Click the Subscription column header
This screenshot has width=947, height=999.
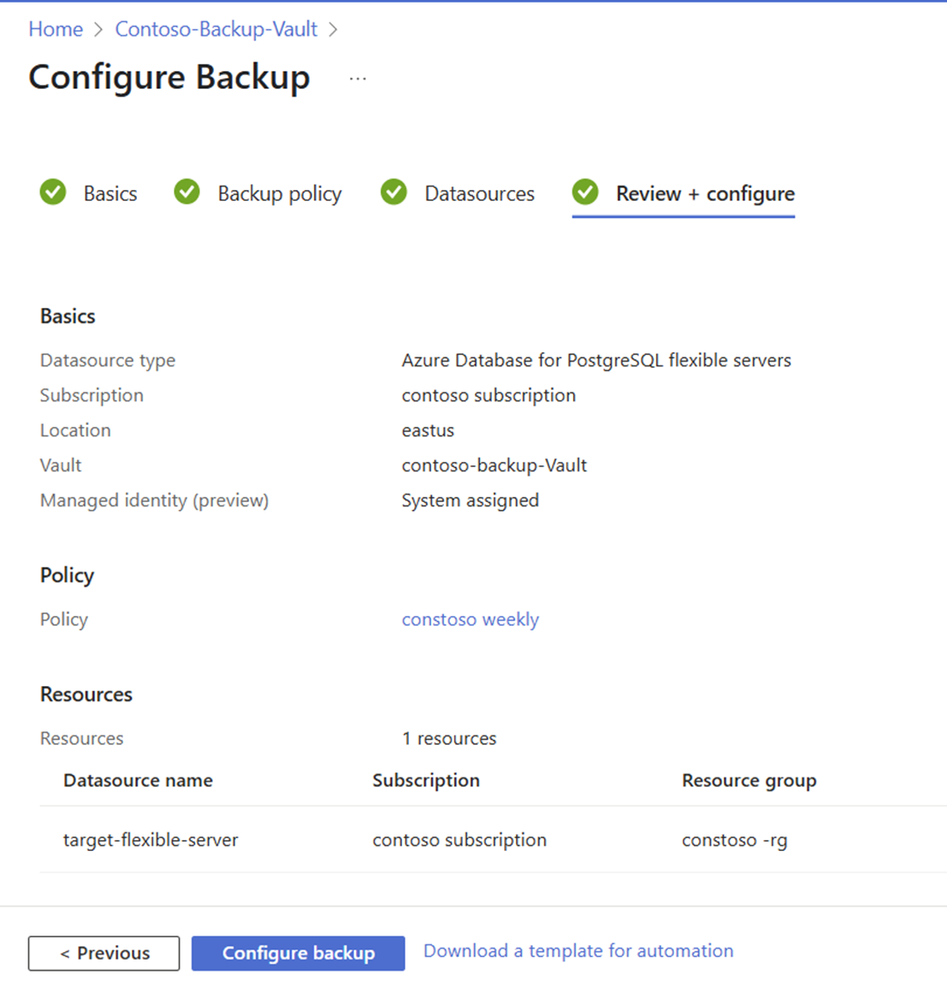(x=426, y=781)
